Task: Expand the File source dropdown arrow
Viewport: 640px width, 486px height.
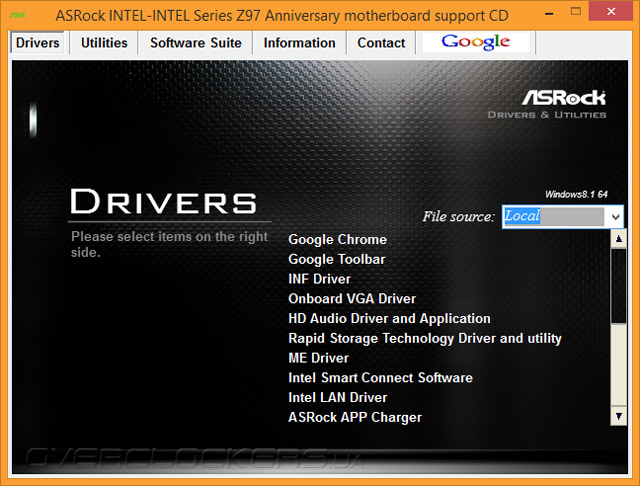Action: click(x=616, y=217)
